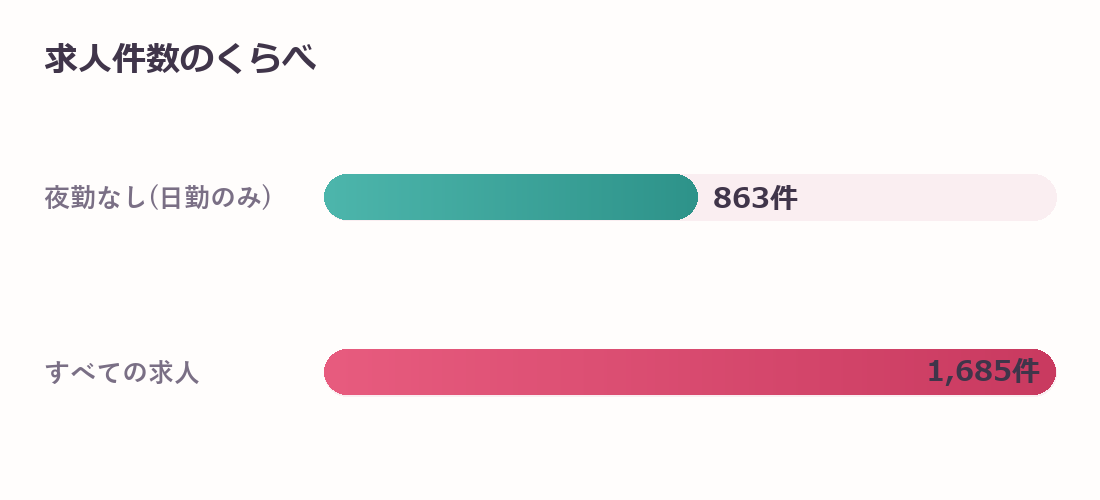Click the 求人件数のくらべ chart title
Image resolution: width=1100 pixels, height=500 pixels.
(x=180, y=58)
